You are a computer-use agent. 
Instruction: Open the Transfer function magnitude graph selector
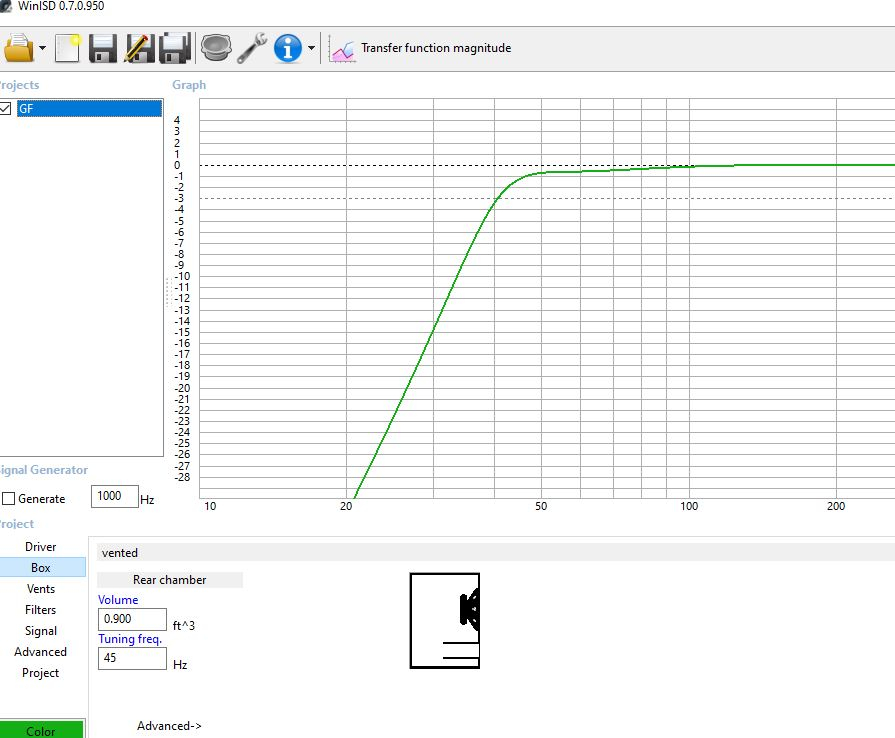pos(421,48)
